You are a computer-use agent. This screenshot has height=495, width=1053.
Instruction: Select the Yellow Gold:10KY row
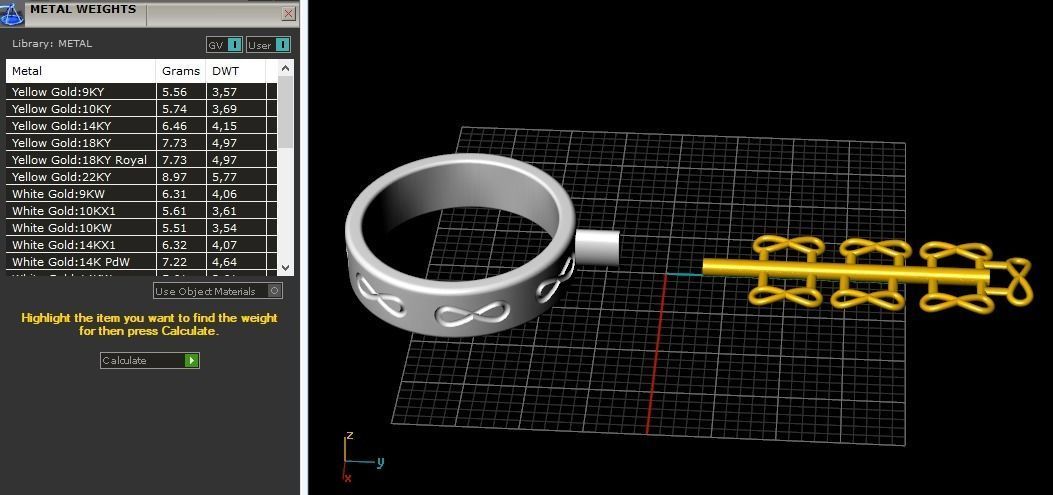(142, 109)
